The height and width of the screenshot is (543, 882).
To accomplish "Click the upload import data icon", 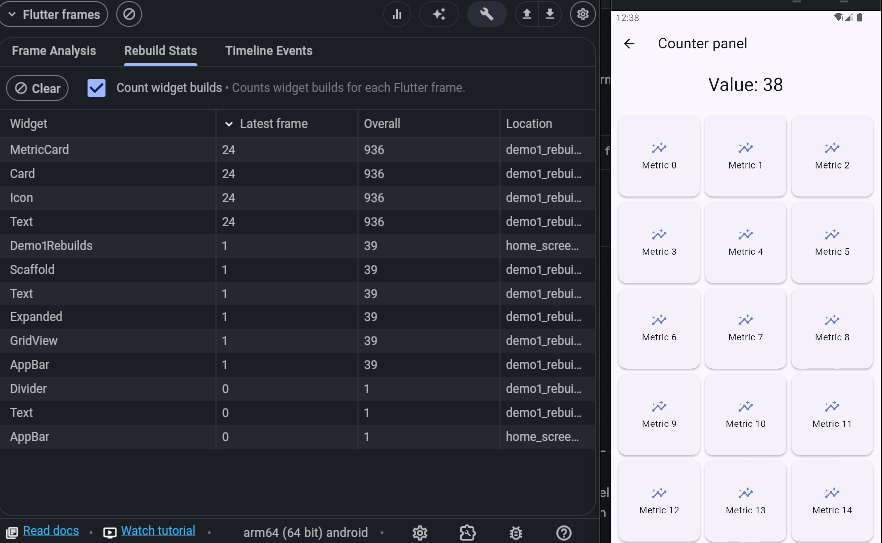I will [x=527, y=15].
